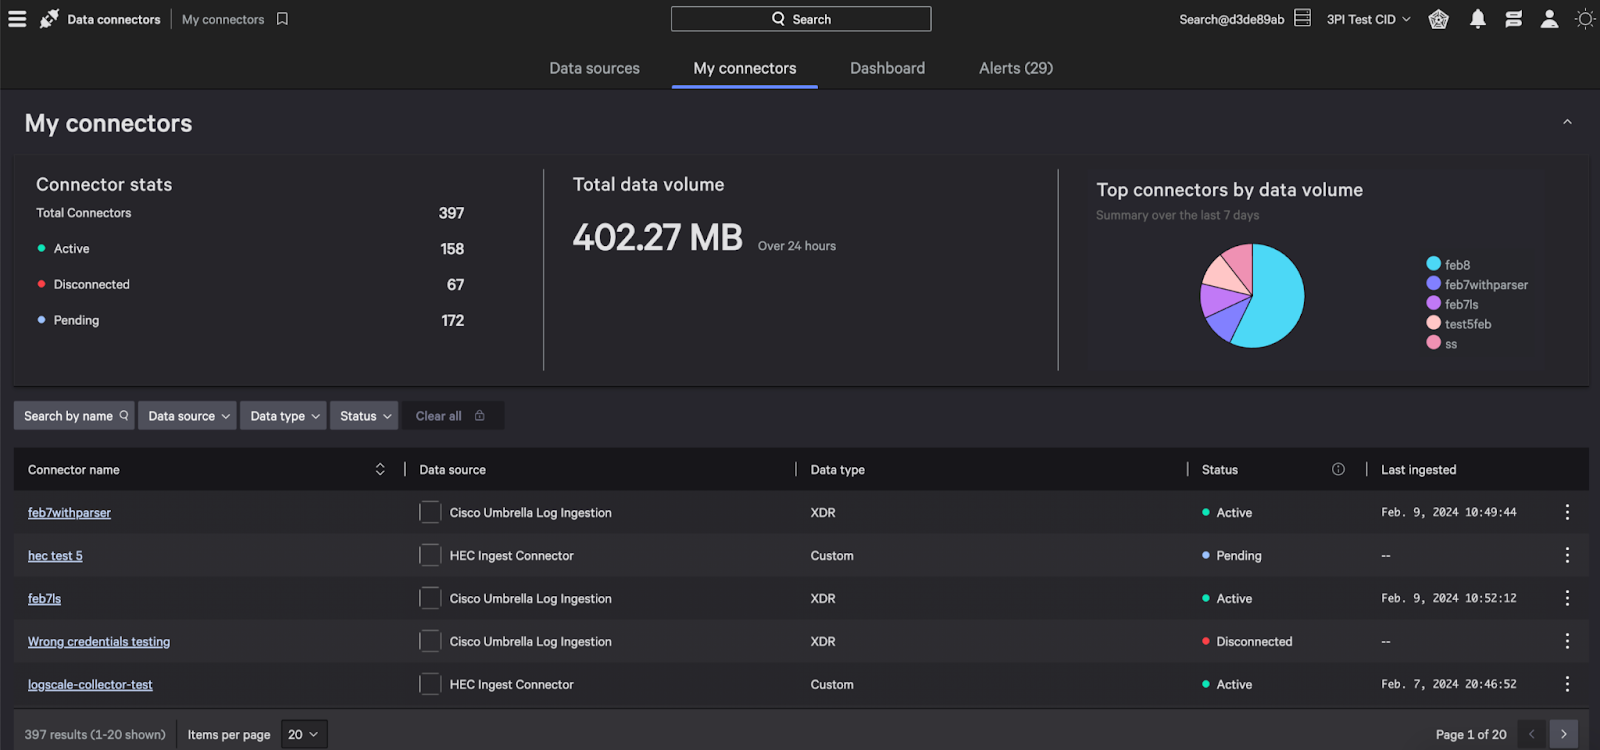Click the Clear all filters button
Viewport: 1600px width, 750px height.
click(x=450, y=416)
